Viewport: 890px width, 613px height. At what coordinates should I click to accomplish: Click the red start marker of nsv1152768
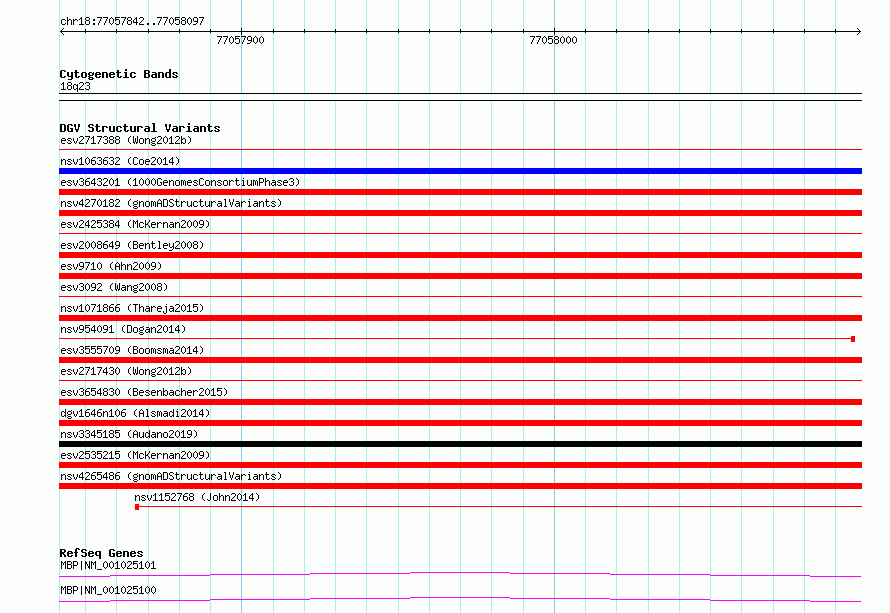pyautogui.click(x=137, y=507)
